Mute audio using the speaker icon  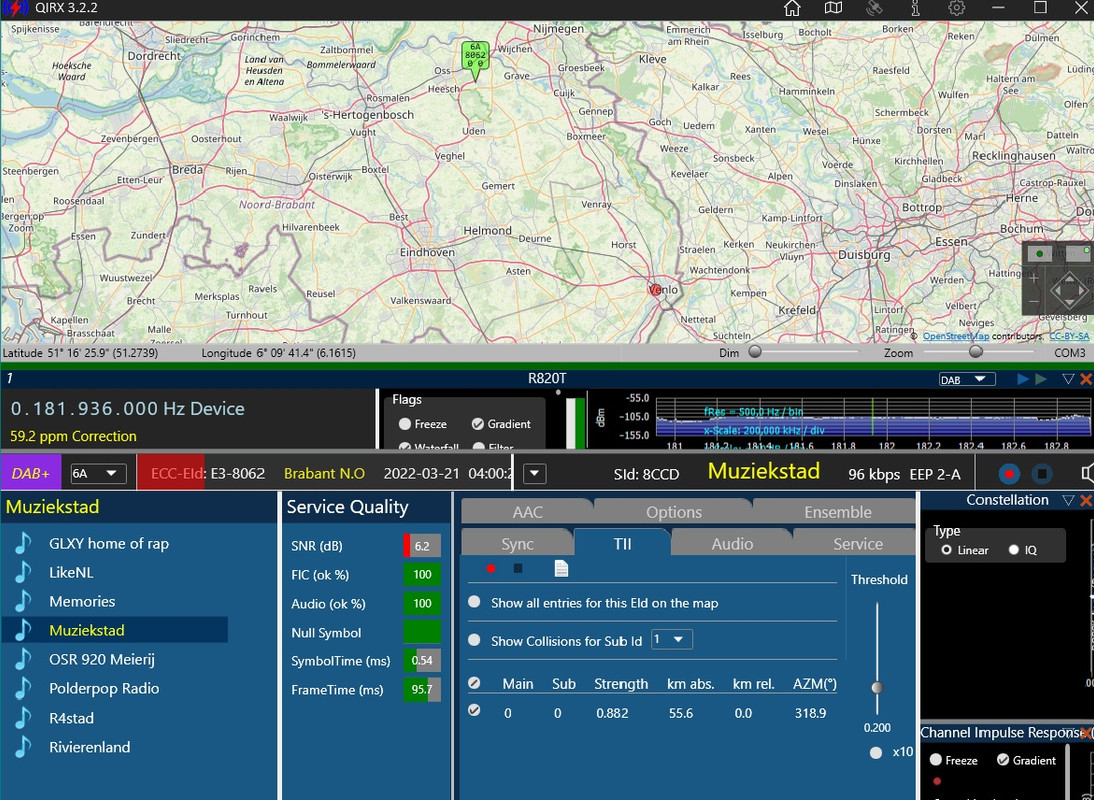click(1087, 474)
